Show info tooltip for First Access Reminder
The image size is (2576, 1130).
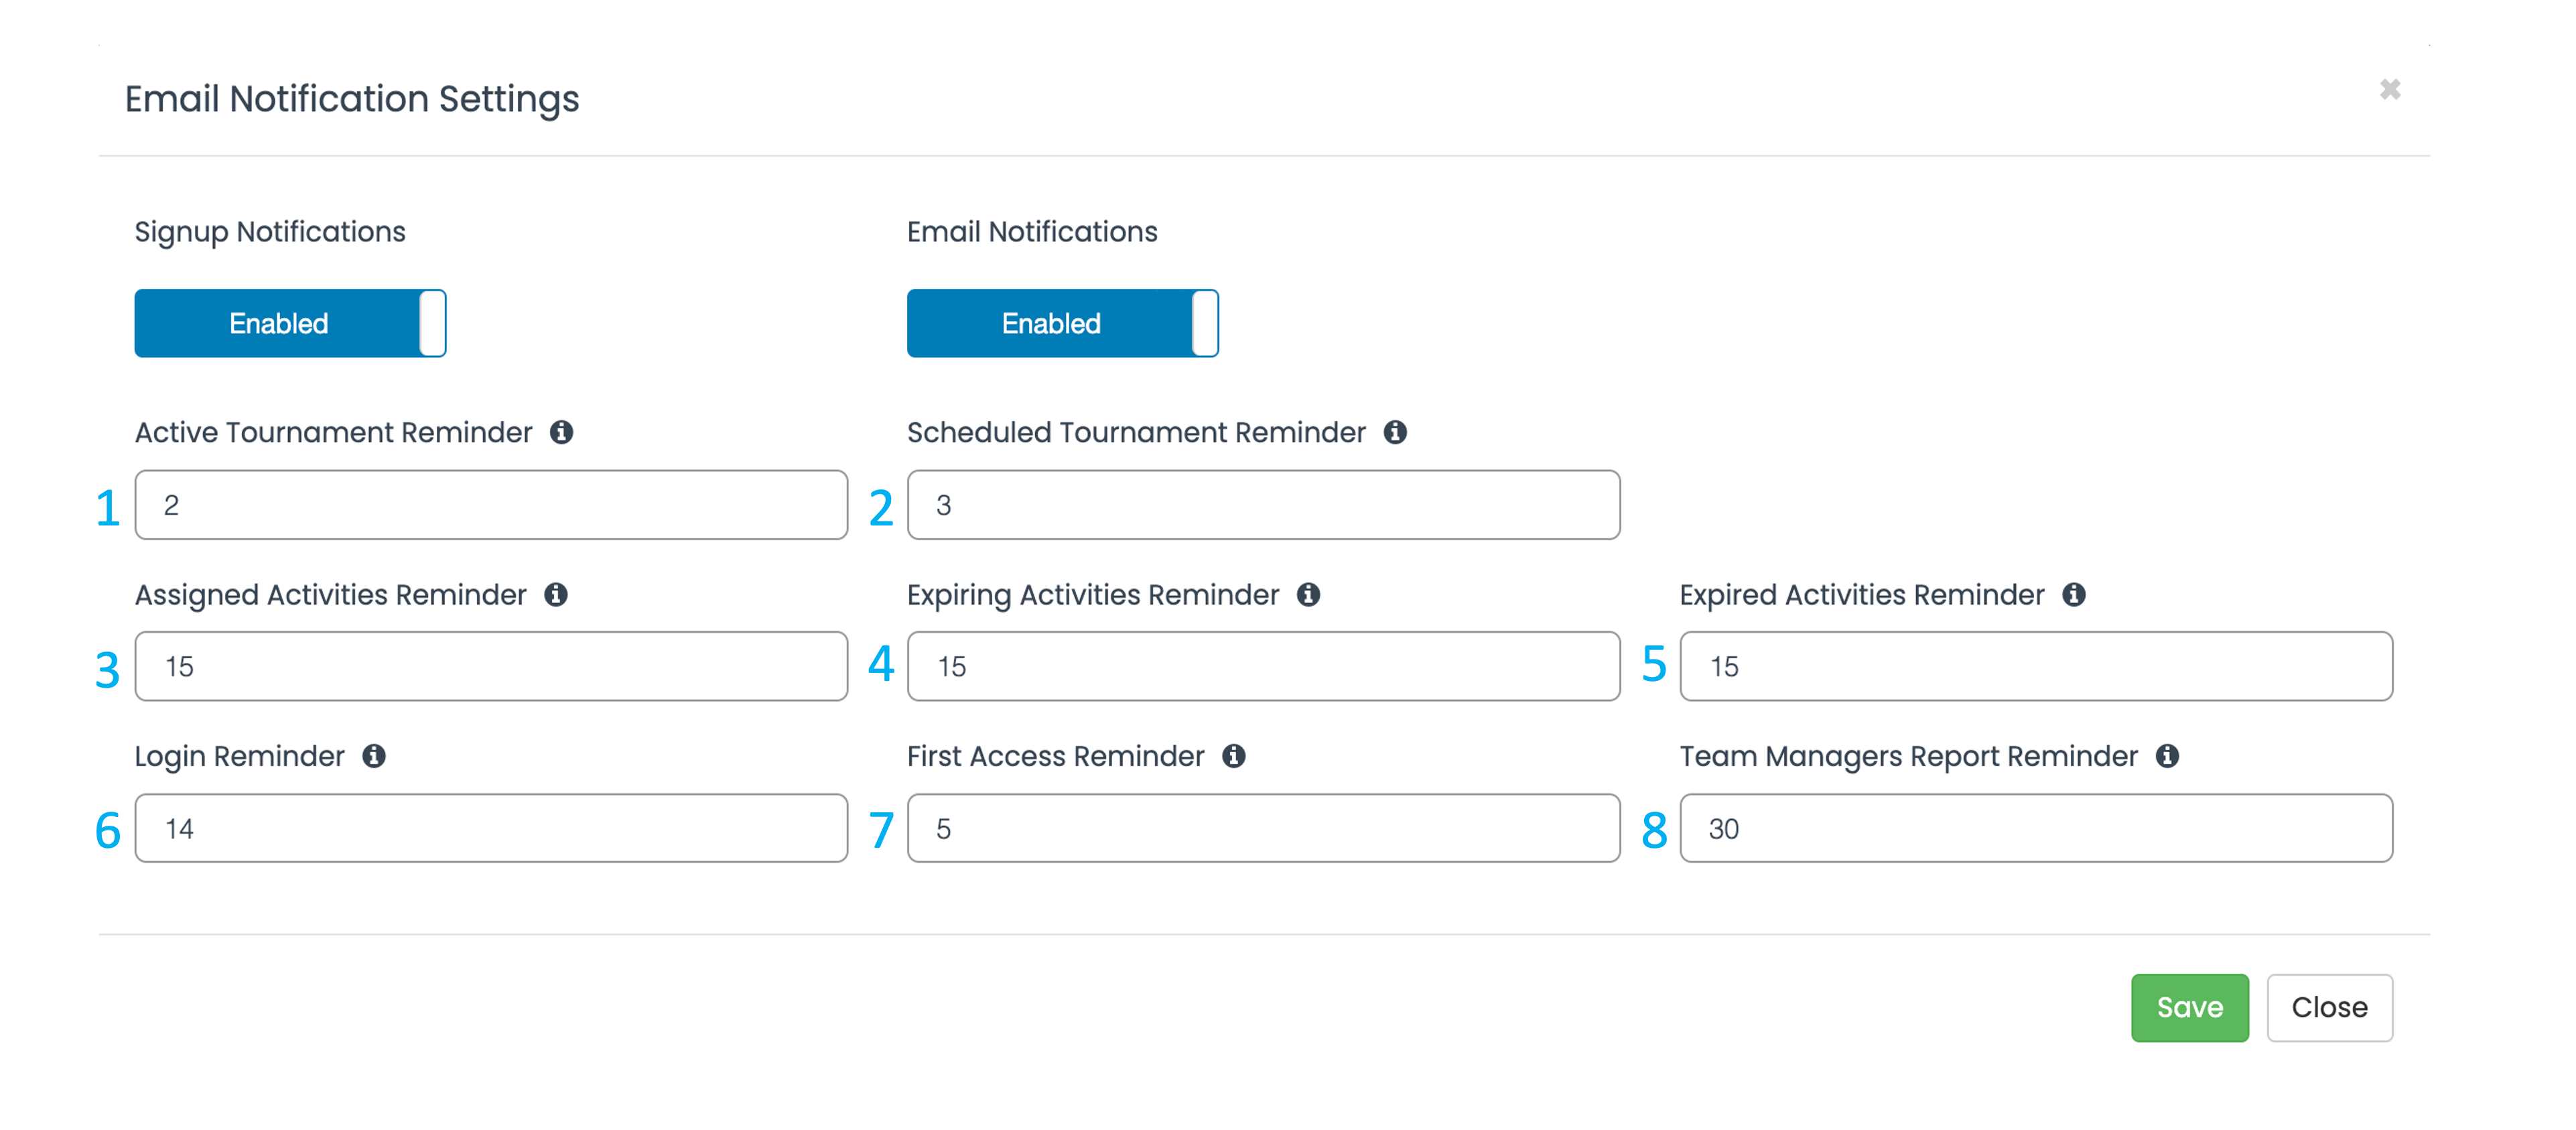(x=1234, y=756)
